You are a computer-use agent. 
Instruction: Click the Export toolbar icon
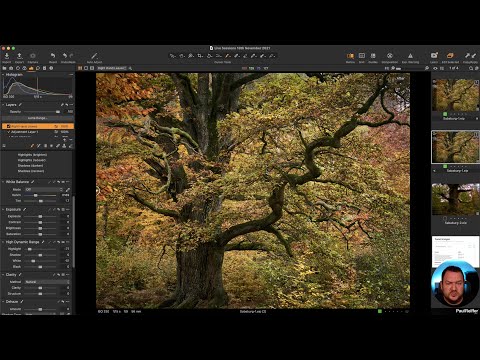(19, 56)
